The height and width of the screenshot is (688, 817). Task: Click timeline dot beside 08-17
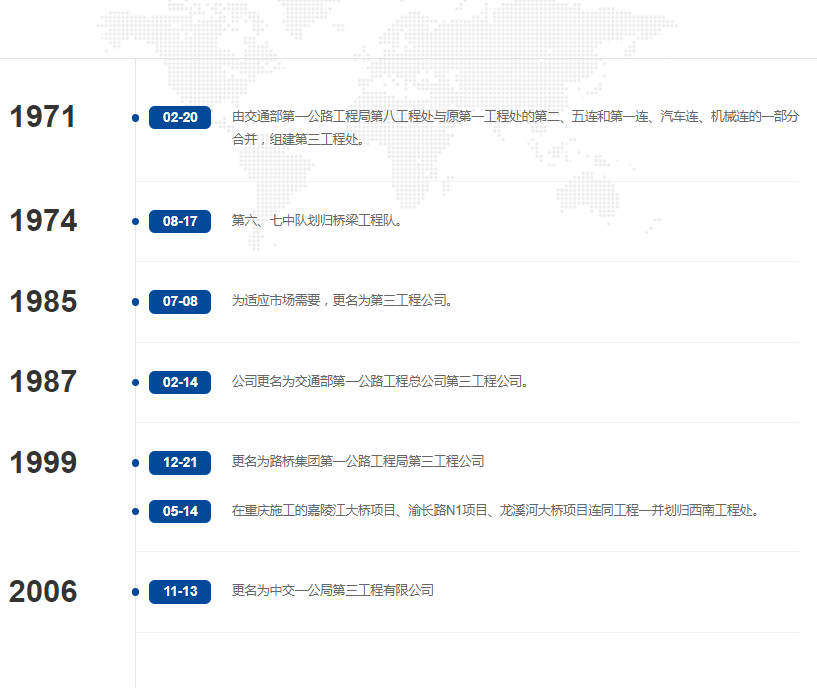coord(135,222)
